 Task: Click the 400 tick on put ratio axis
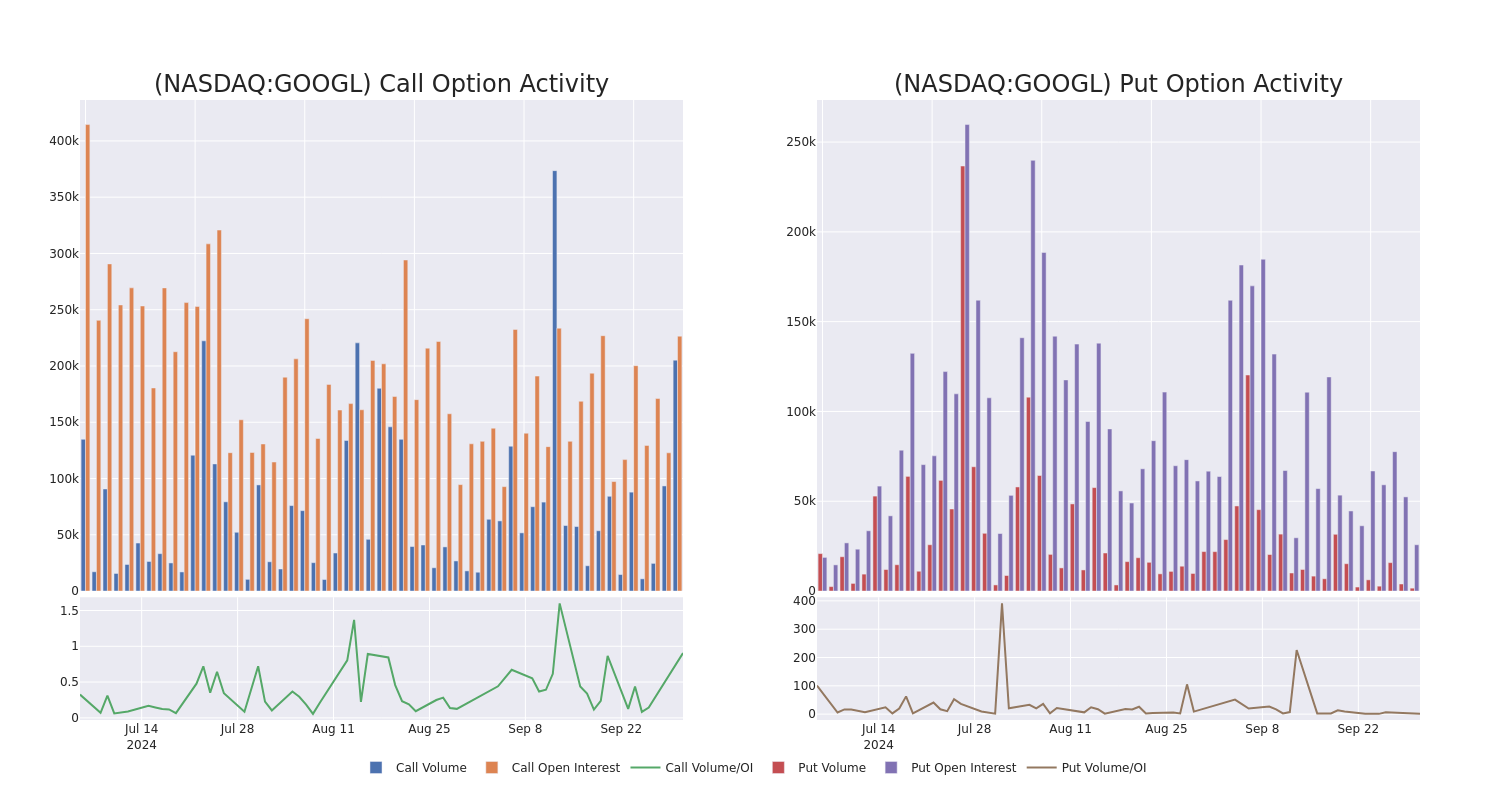pyautogui.click(x=805, y=601)
